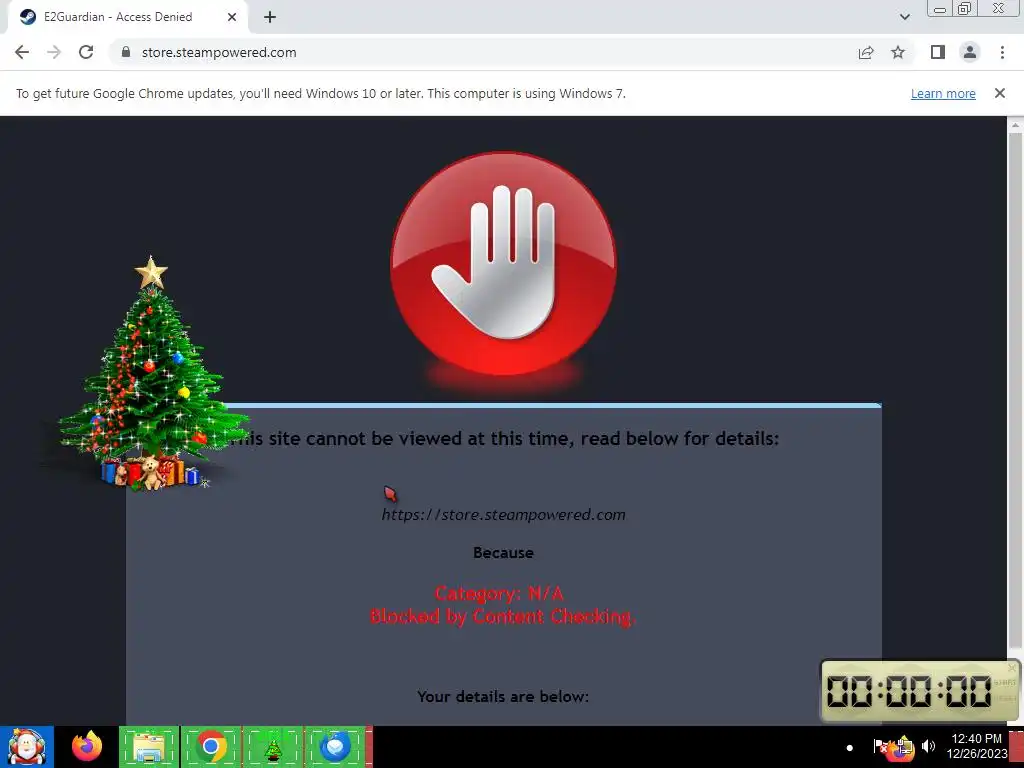View site information padlock icon

[x=126, y=52]
